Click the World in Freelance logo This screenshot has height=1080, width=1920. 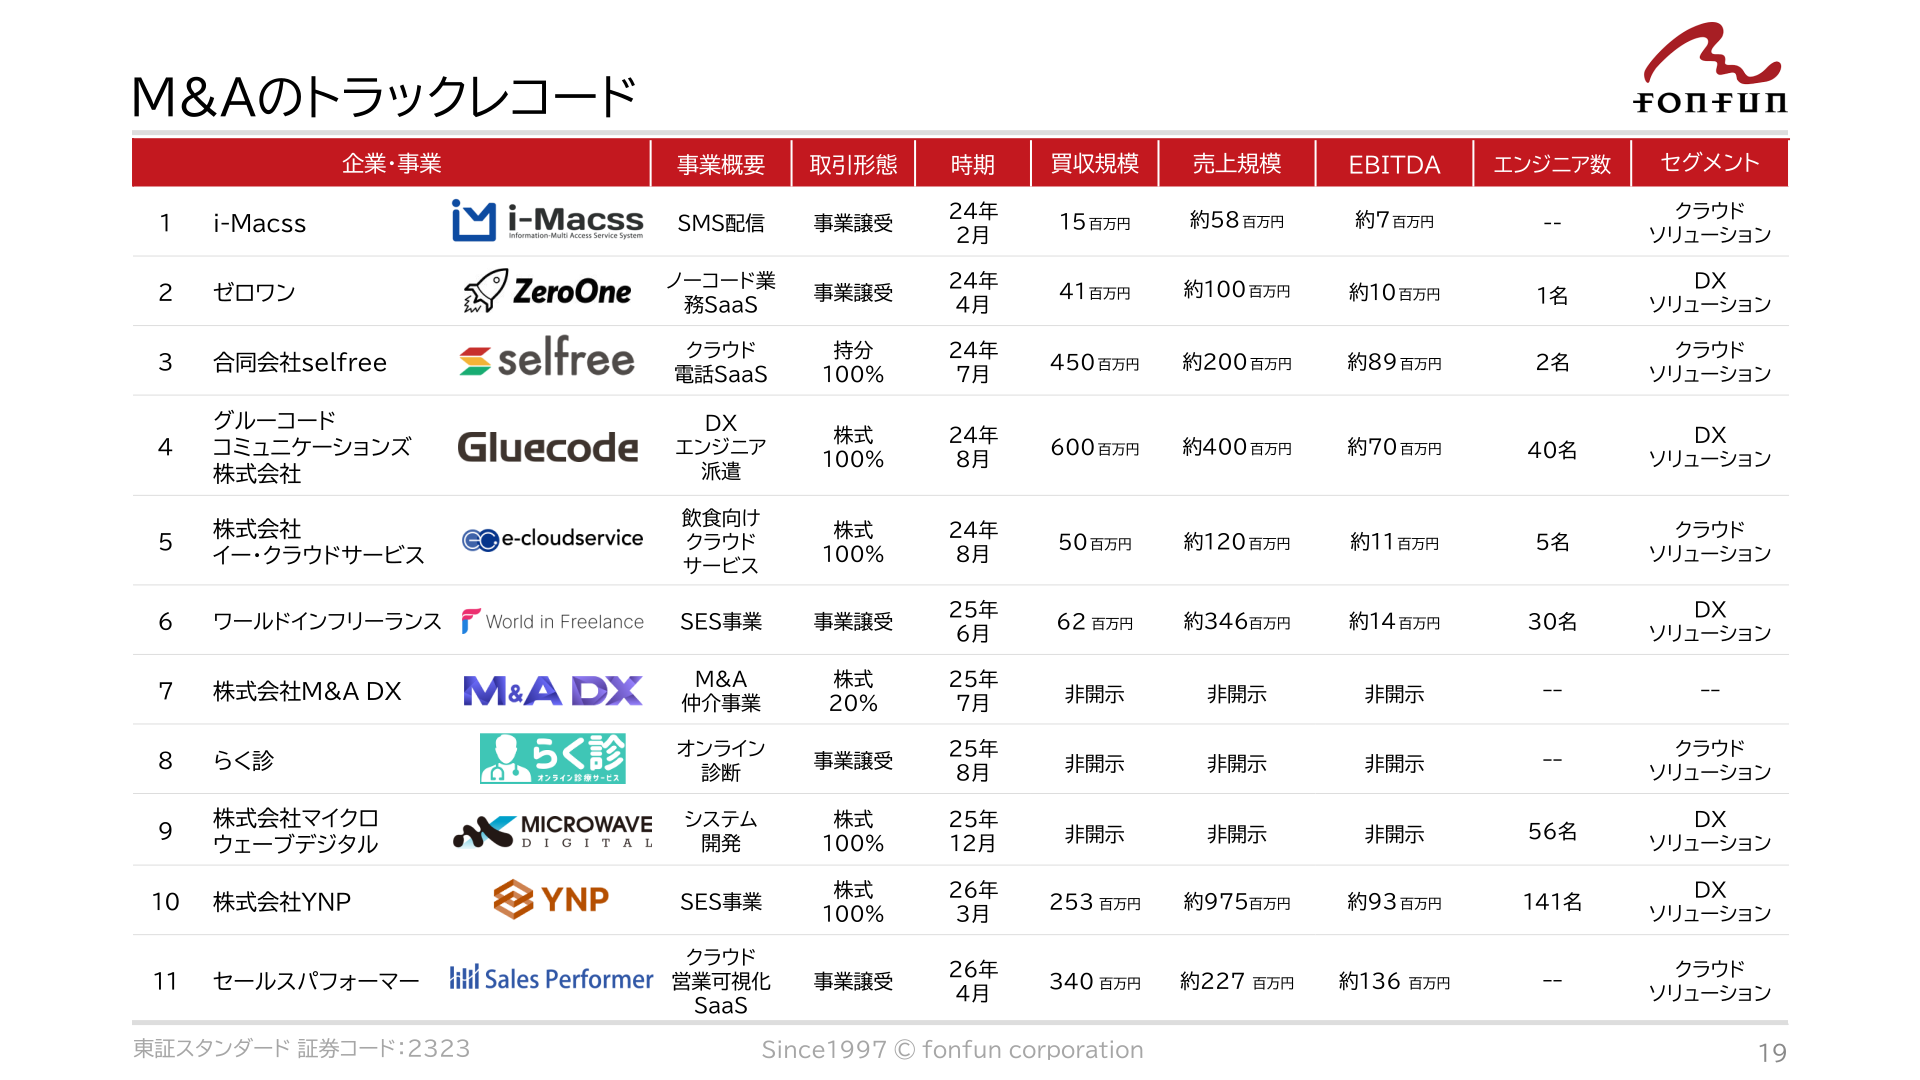click(552, 621)
